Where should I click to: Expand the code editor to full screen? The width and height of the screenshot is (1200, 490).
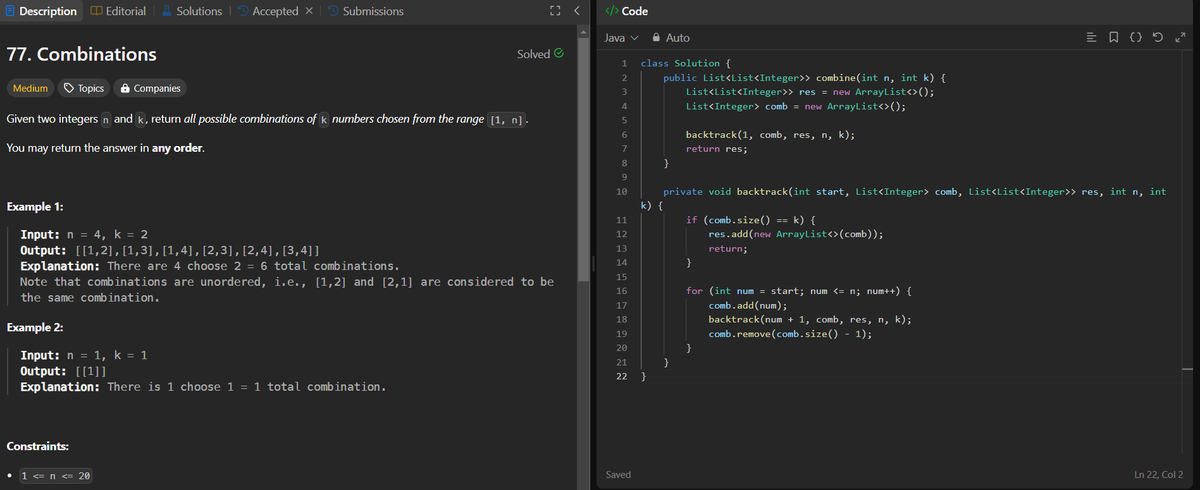click(x=1180, y=38)
